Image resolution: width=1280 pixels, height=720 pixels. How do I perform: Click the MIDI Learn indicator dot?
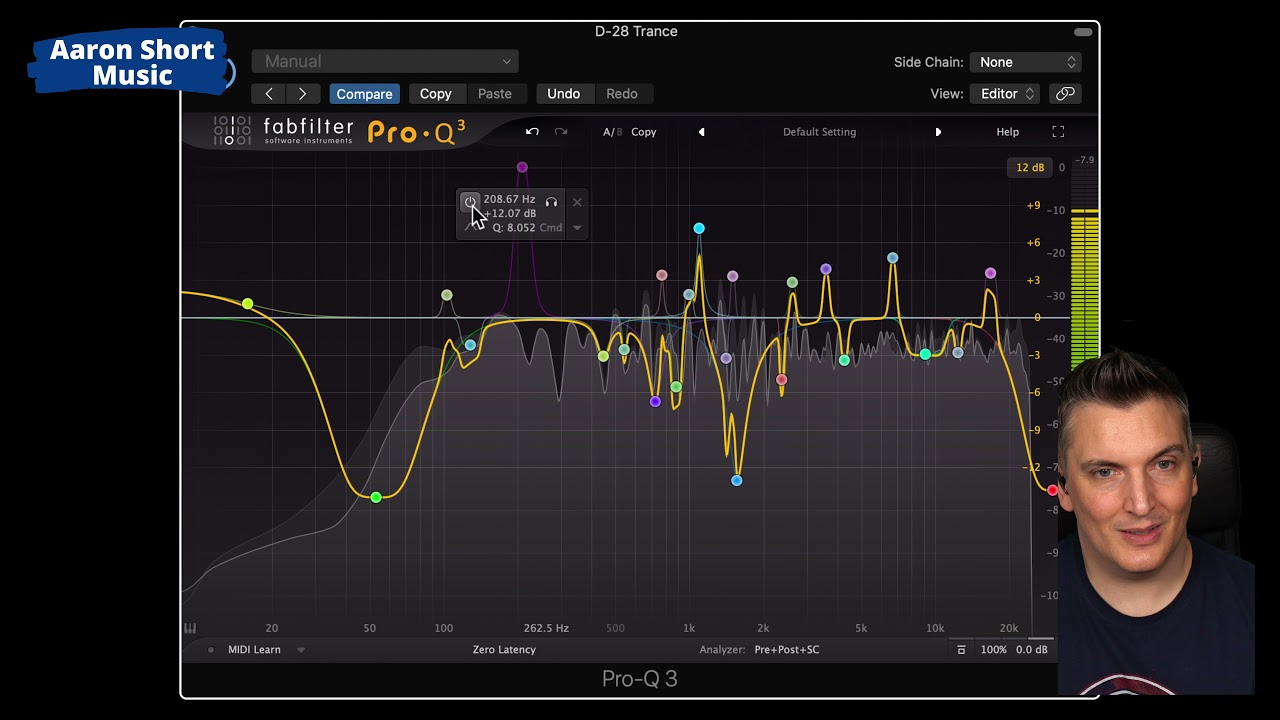pyautogui.click(x=210, y=650)
